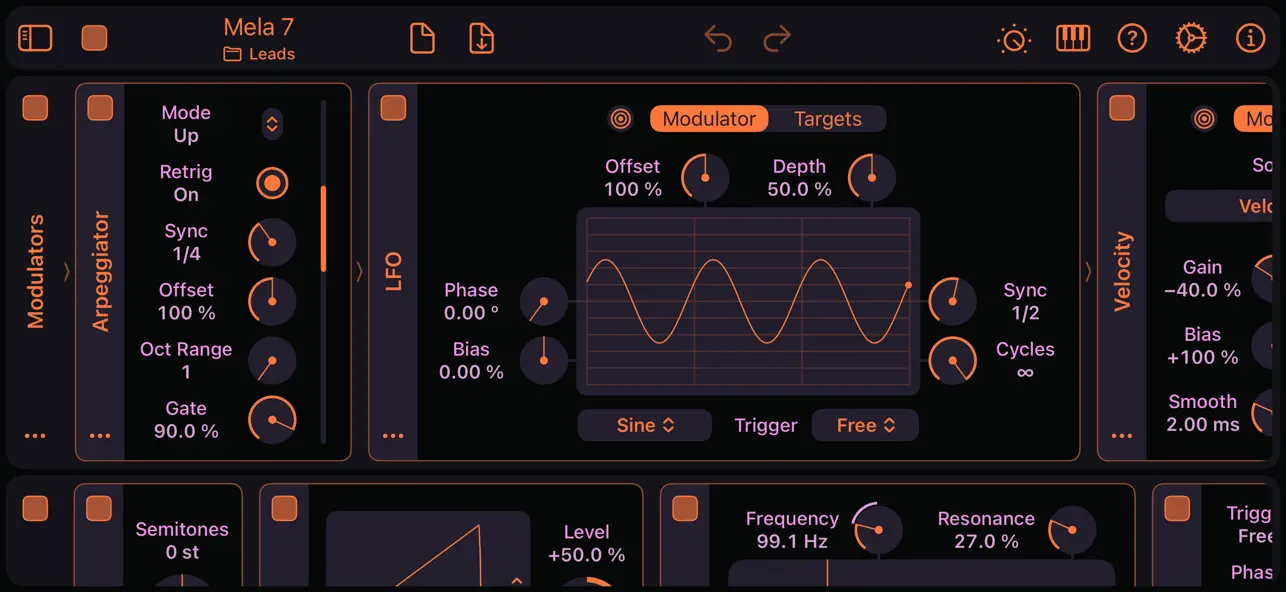Click the LFO Depth 50.0 % knob
Screen dimensions: 1286x592
872,177
